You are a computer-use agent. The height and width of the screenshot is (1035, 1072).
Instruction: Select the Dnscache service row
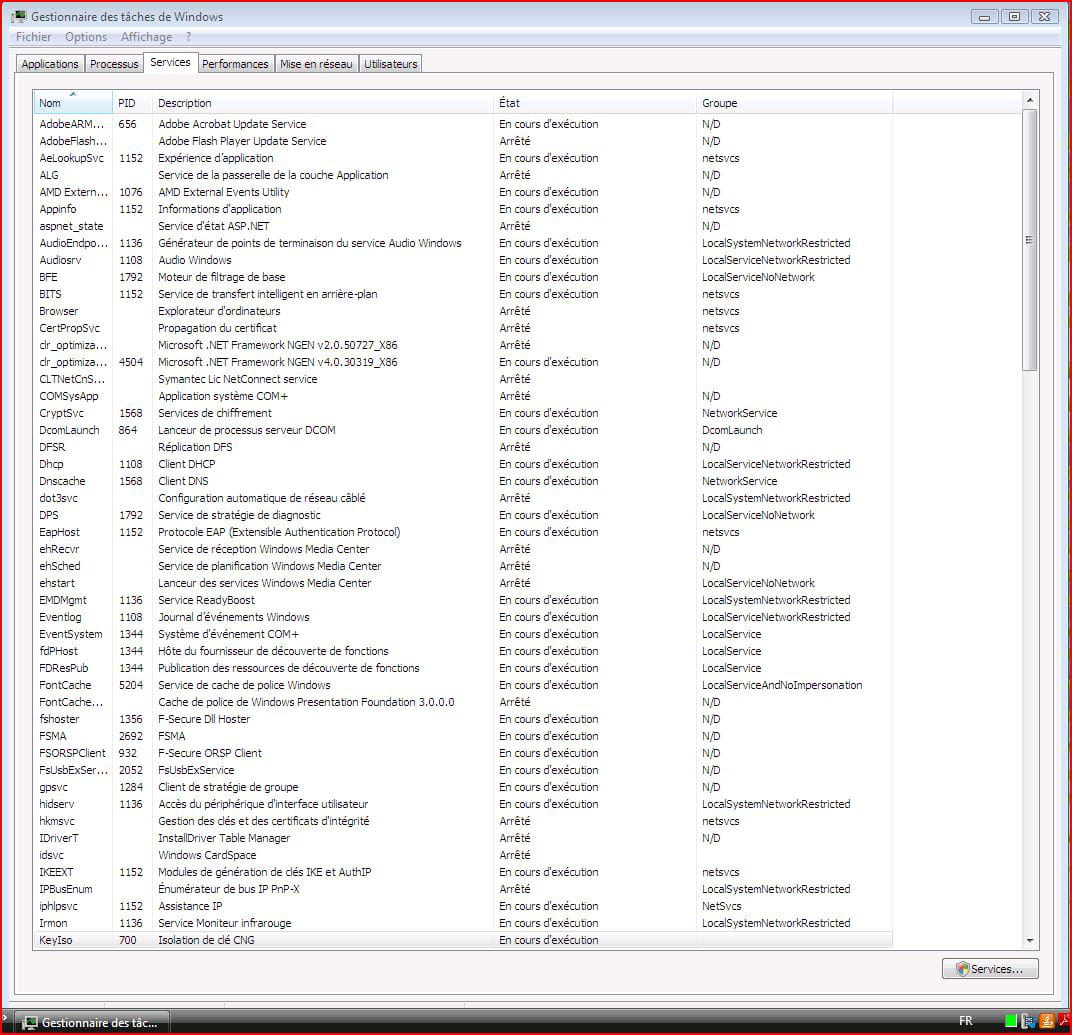[462, 481]
